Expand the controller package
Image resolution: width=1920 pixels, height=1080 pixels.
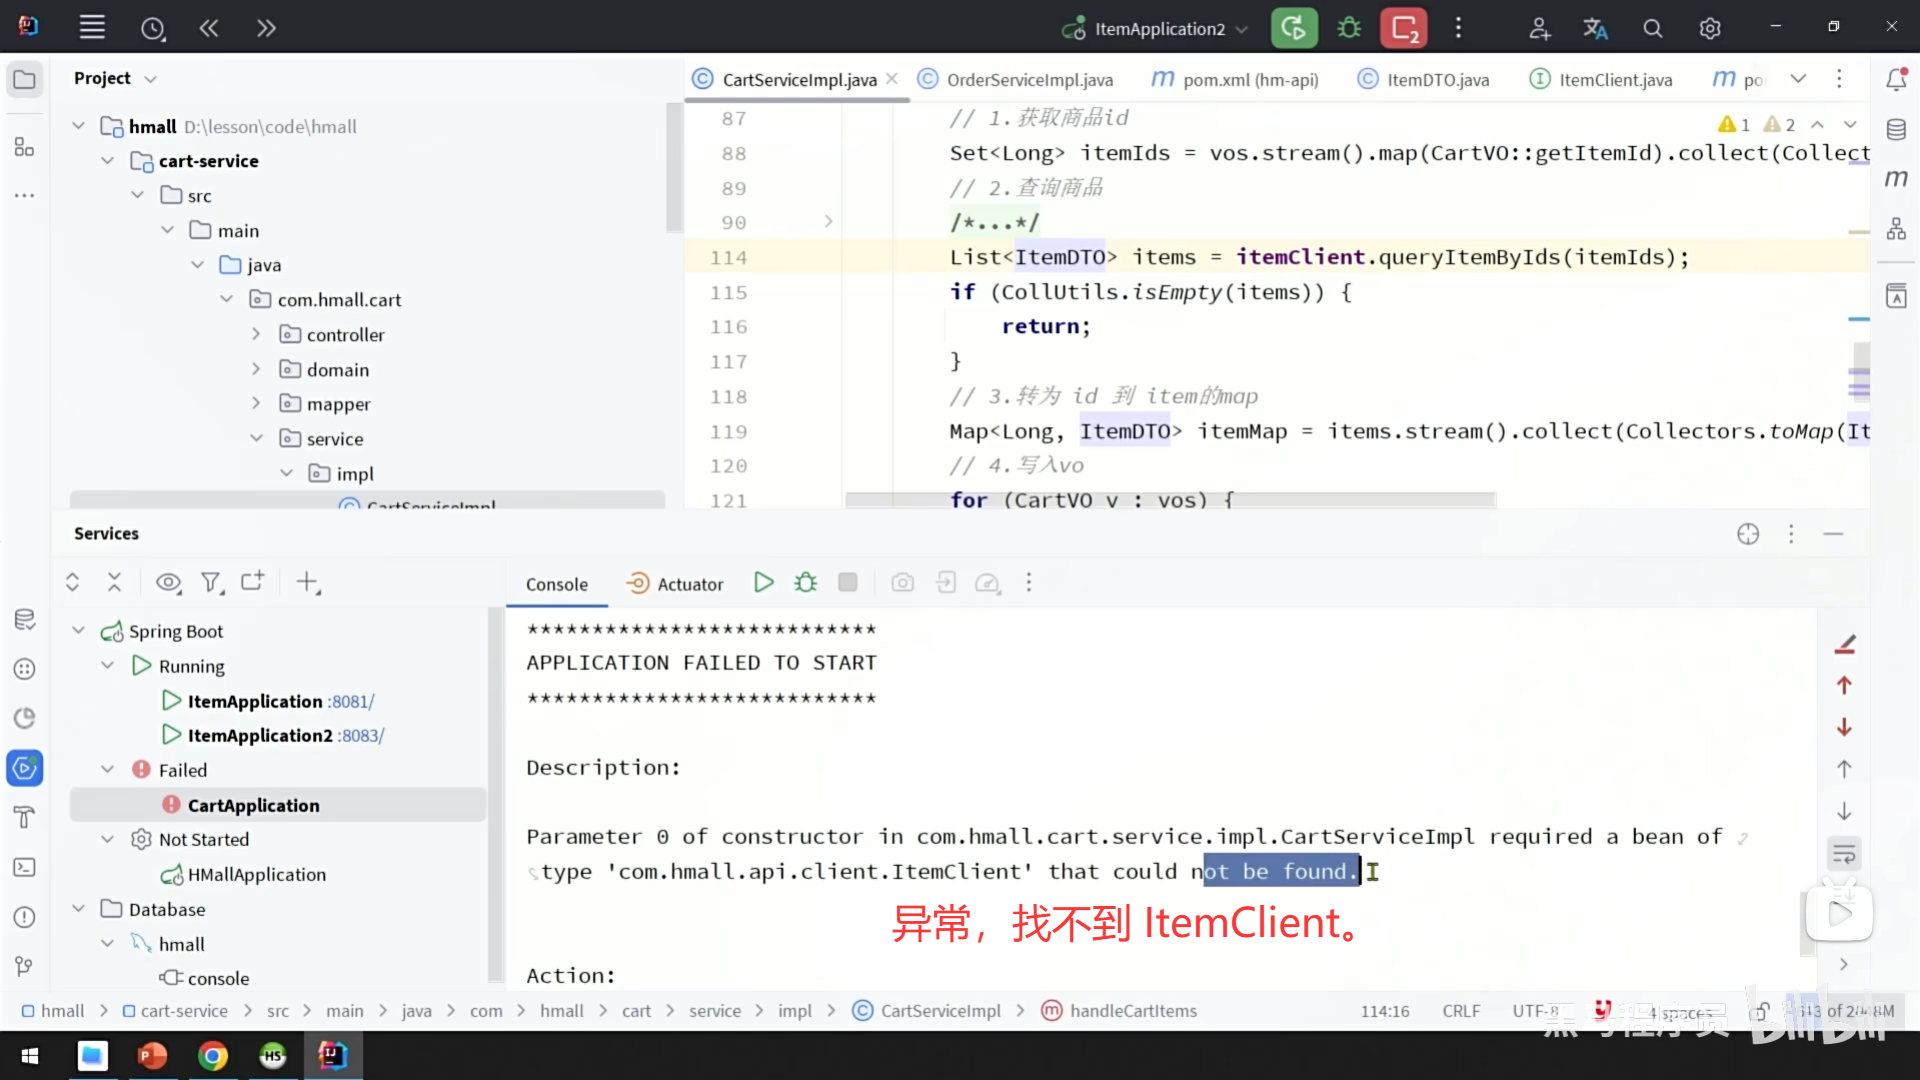click(x=256, y=335)
